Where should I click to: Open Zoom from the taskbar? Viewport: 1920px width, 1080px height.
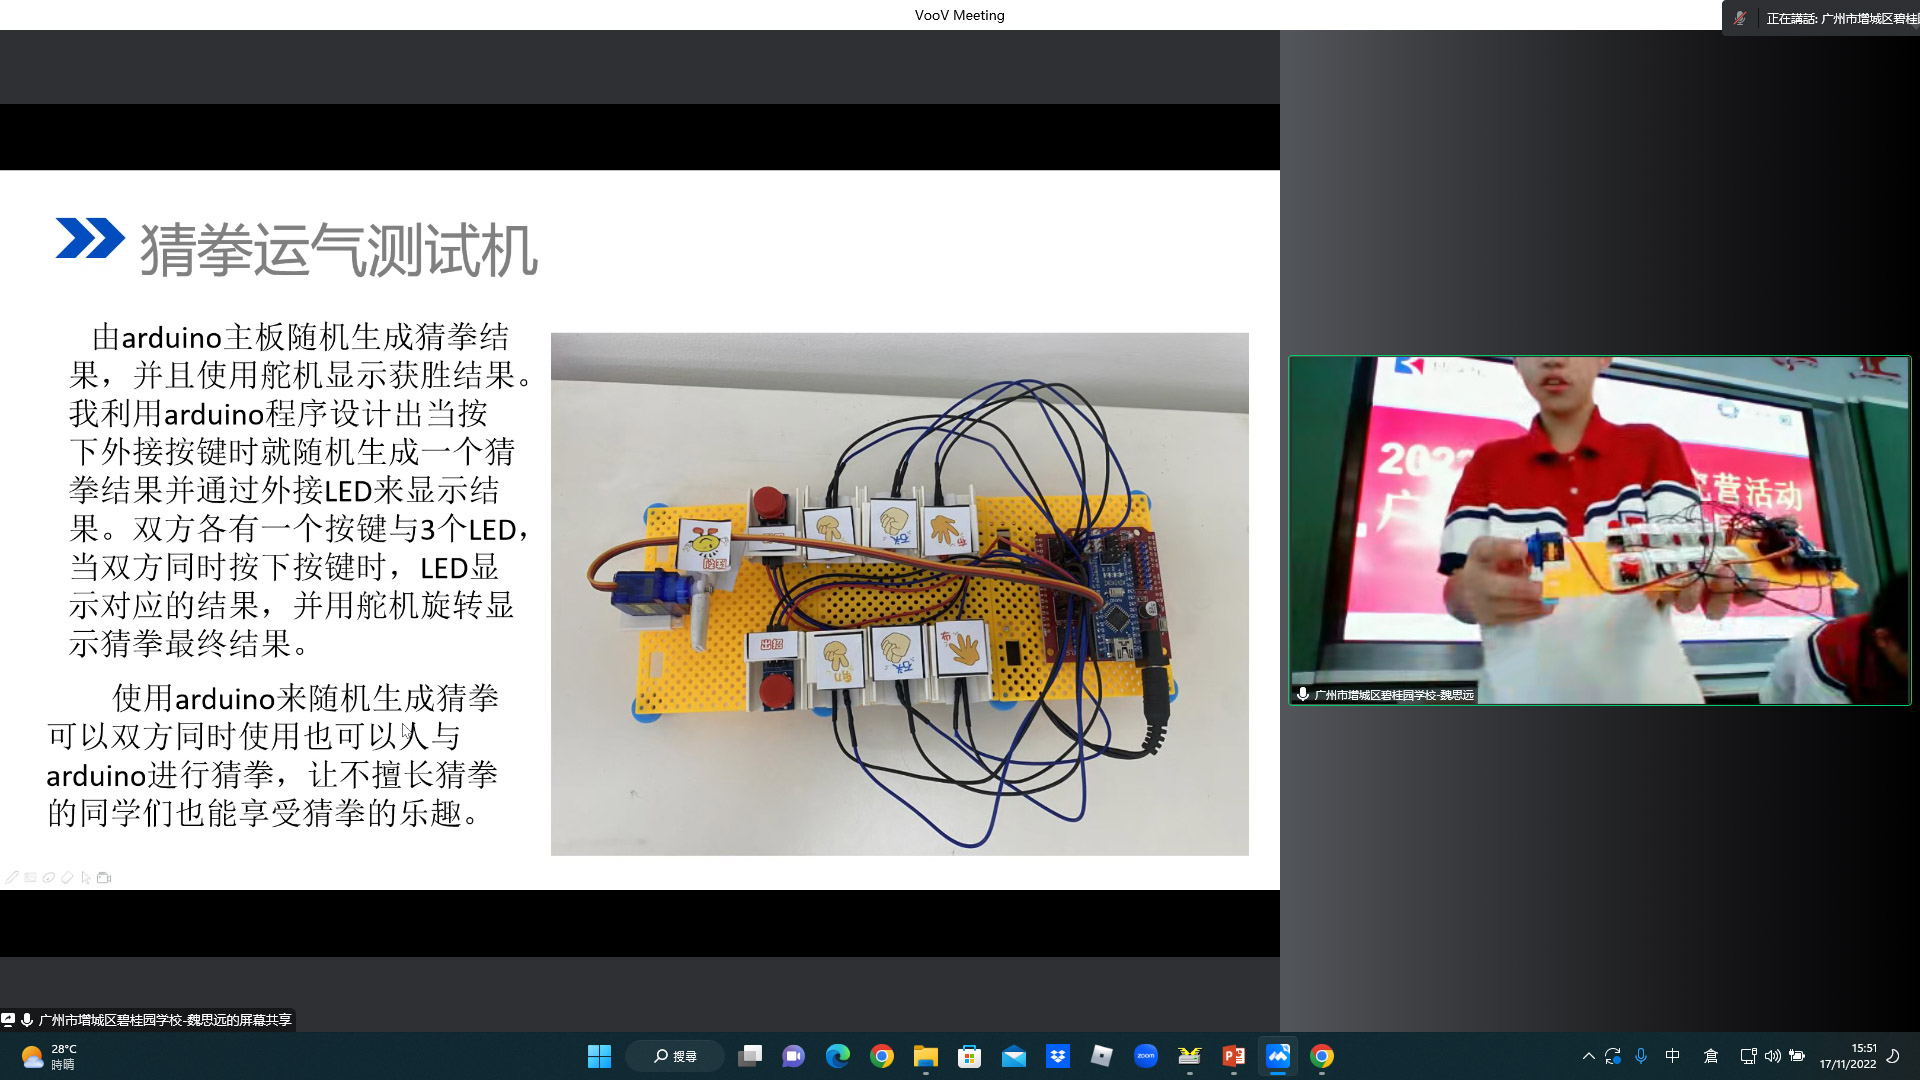[1146, 1056]
